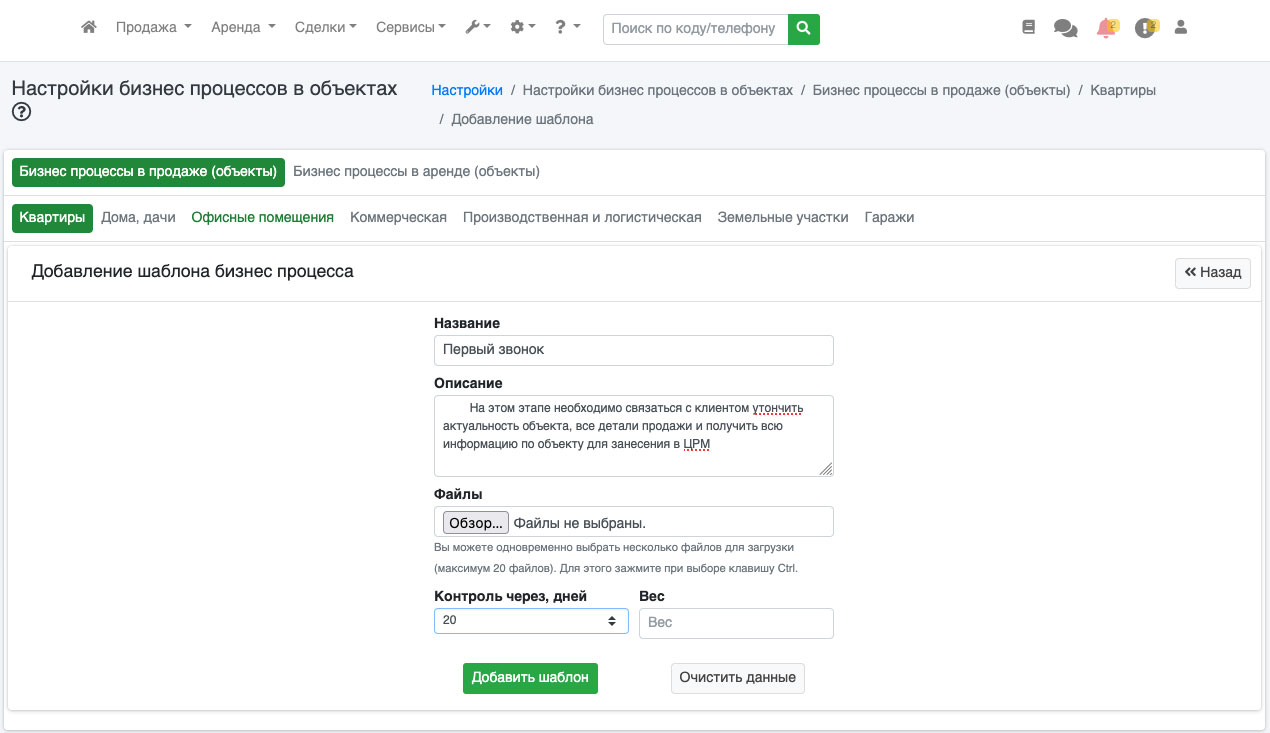Focus the Название input field

[x=633, y=350]
